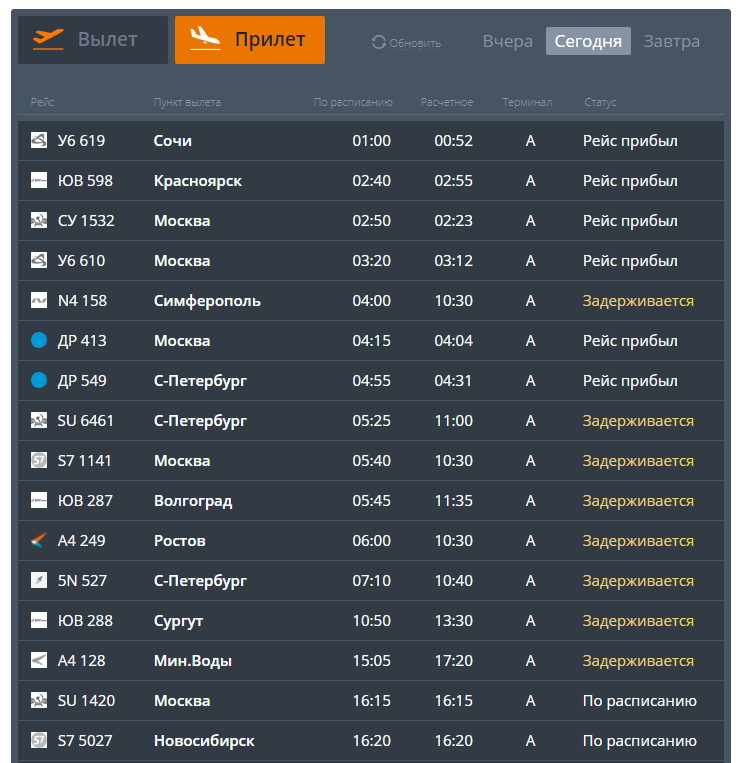Click the airline icon for flight А4 249
Image resolution: width=742 pixels, height=763 pixels.
(x=39, y=541)
